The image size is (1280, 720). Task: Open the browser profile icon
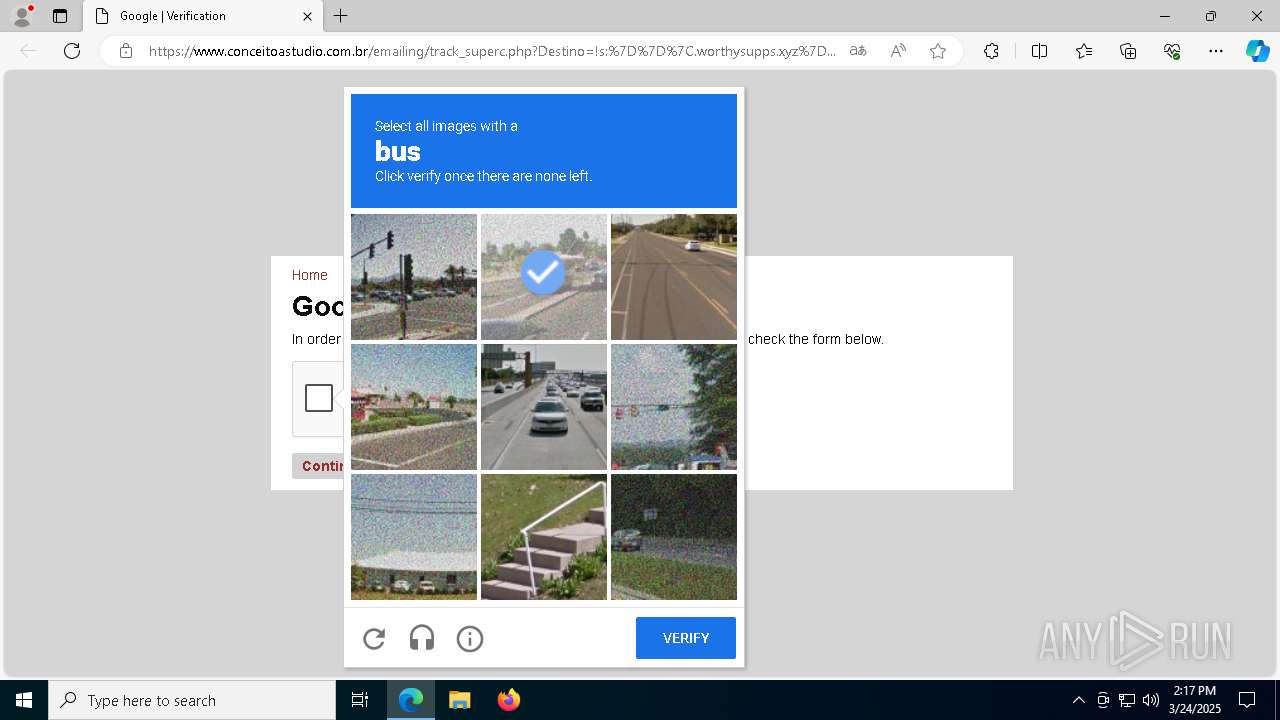click(22, 16)
